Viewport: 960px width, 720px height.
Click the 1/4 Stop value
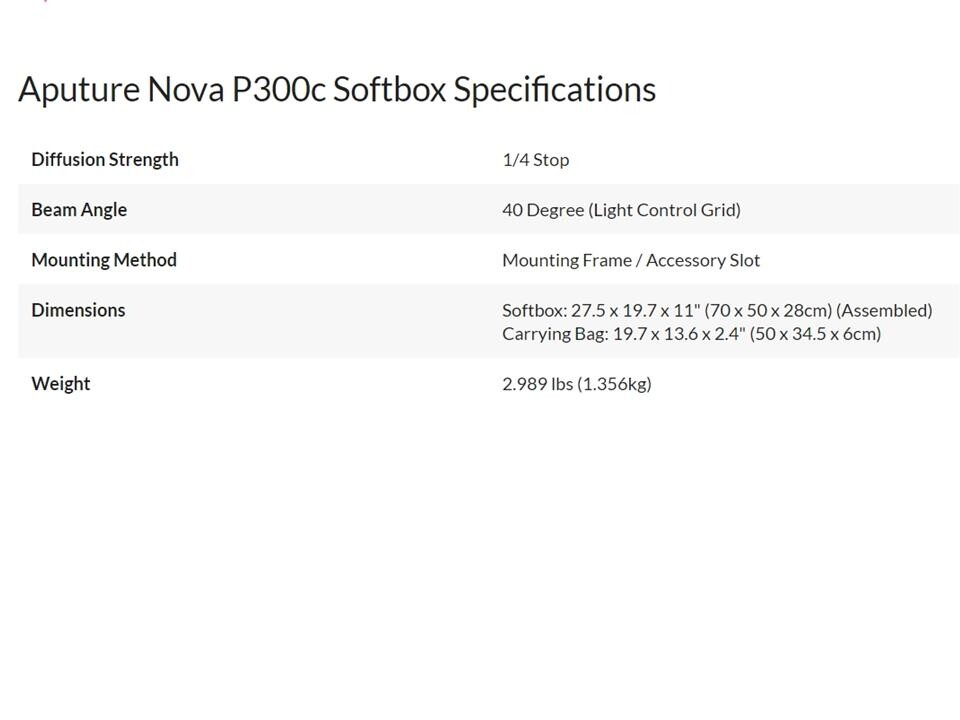coord(536,160)
